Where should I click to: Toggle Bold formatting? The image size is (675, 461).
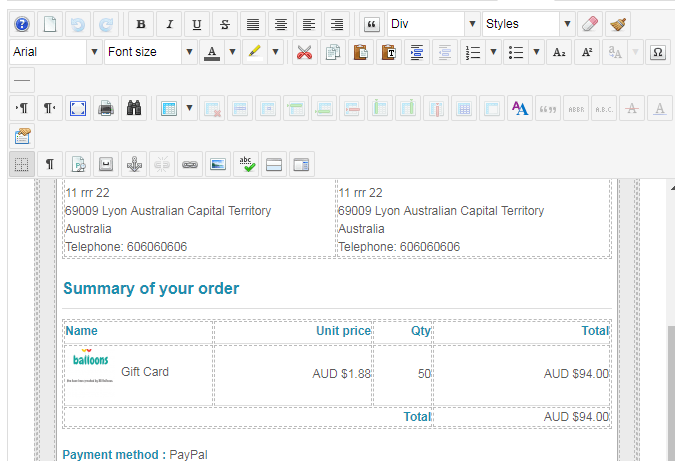141,24
